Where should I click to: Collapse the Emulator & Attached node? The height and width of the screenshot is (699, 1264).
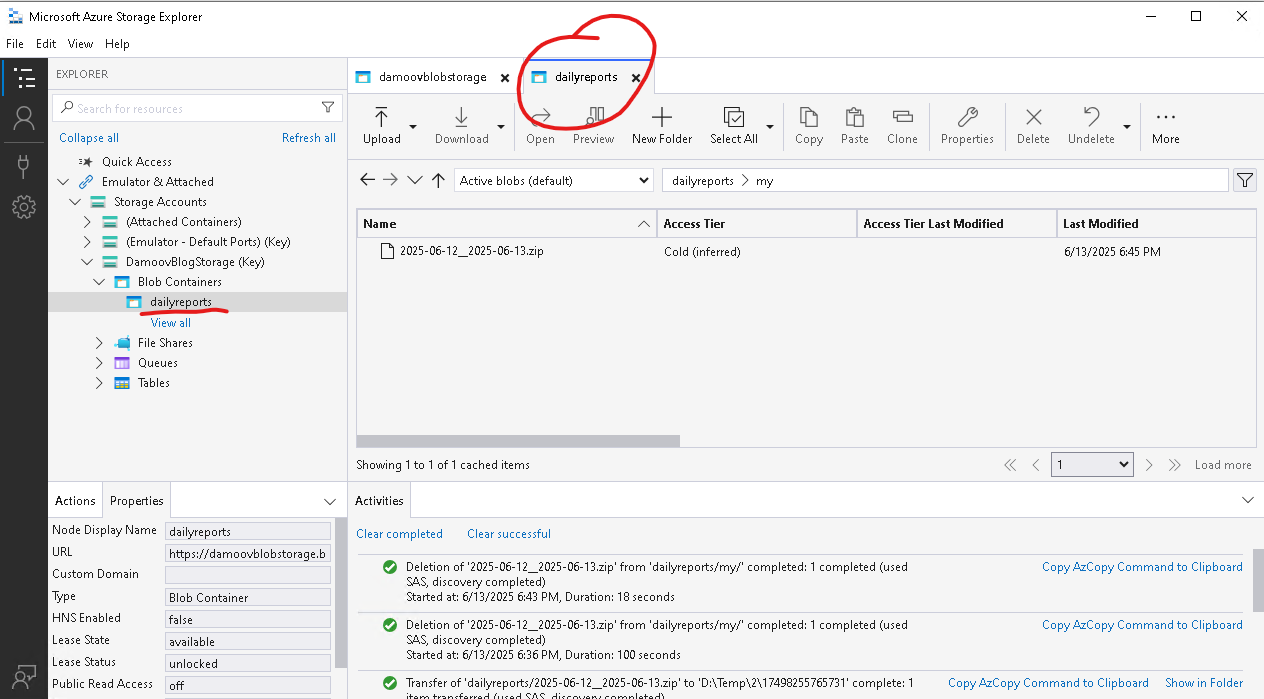[63, 182]
